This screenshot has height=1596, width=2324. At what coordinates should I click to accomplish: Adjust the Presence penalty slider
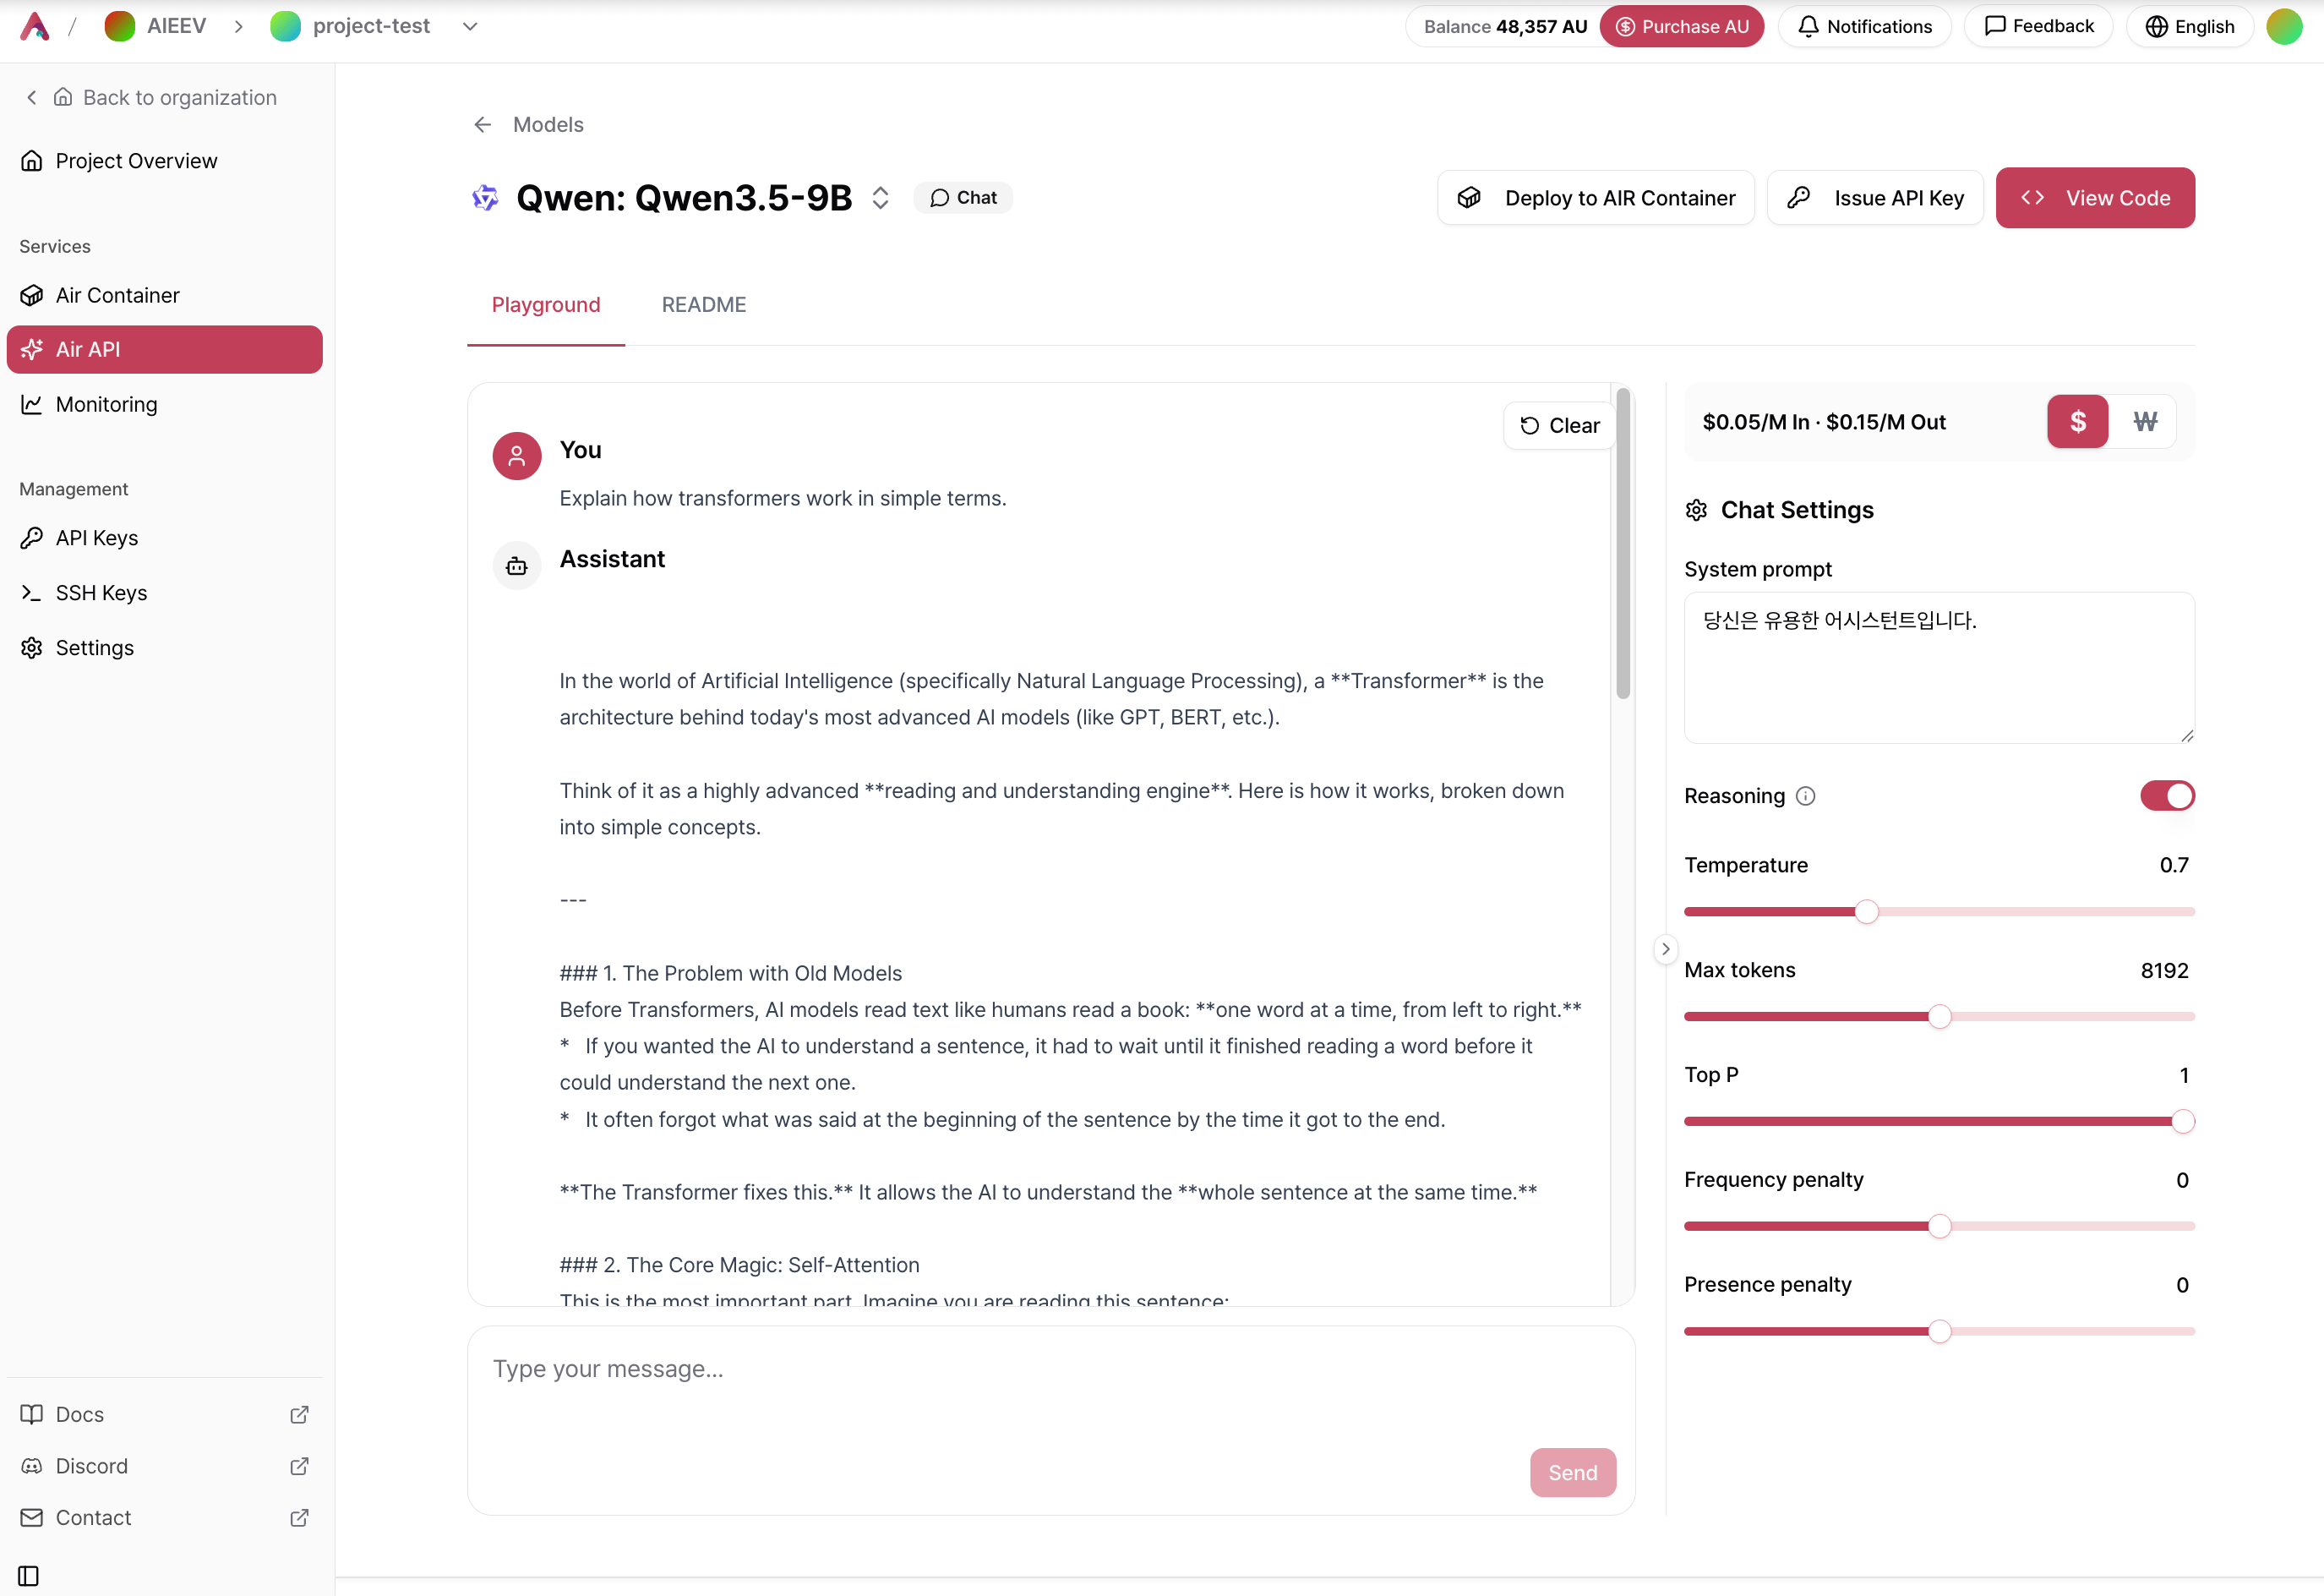click(x=1939, y=1332)
